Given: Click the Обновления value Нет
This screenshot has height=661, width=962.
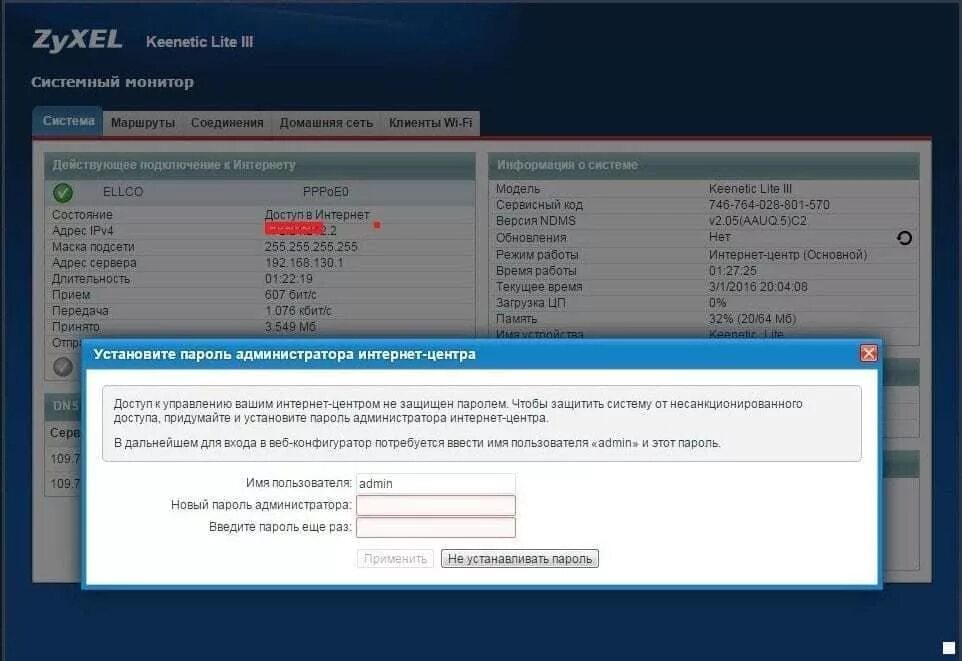Looking at the screenshot, I should pyautogui.click(x=720, y=237).
